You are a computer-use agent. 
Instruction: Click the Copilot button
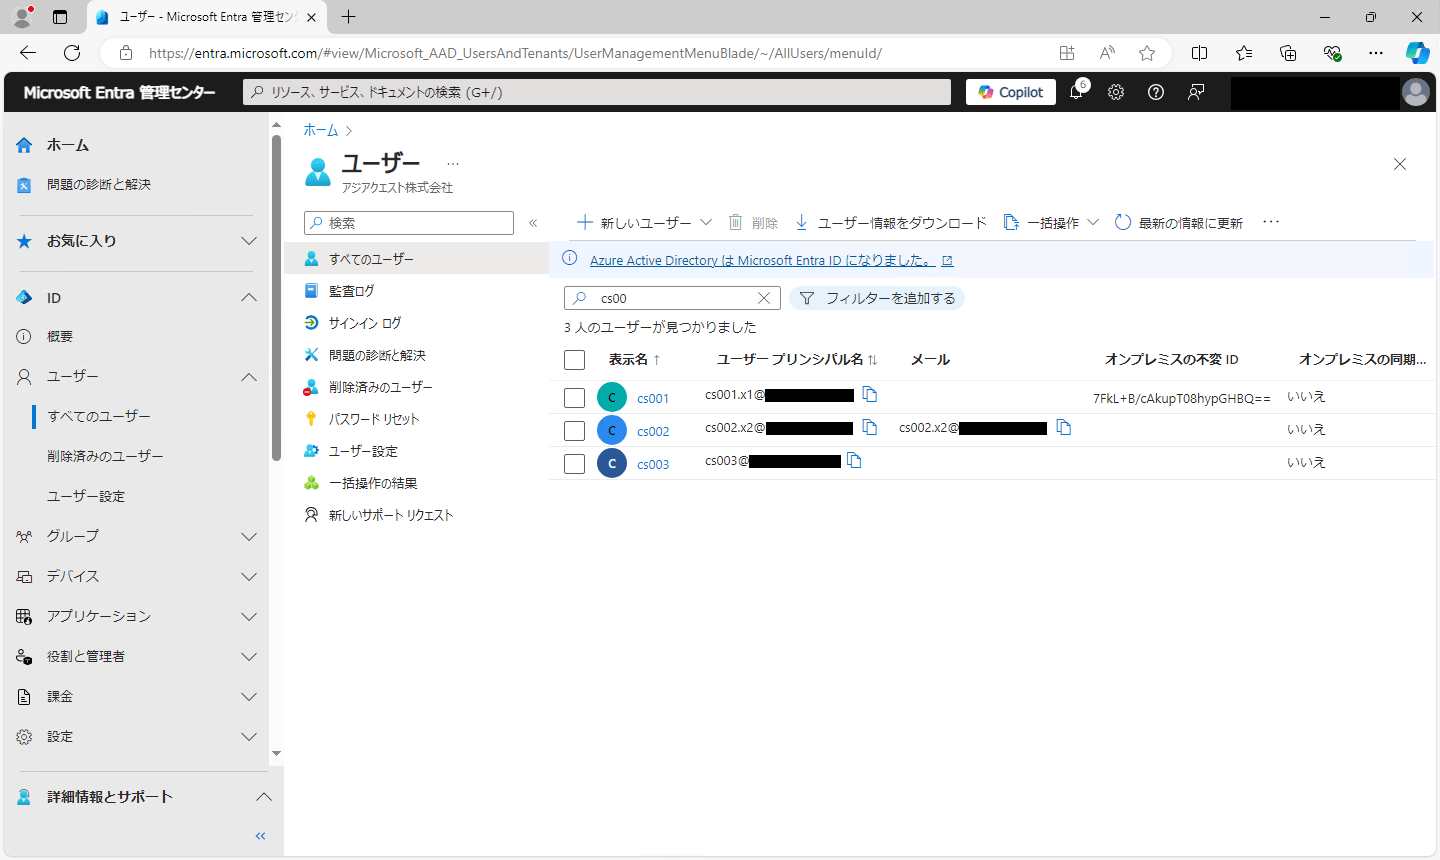pyautogui.click(x=1011, y=92)
